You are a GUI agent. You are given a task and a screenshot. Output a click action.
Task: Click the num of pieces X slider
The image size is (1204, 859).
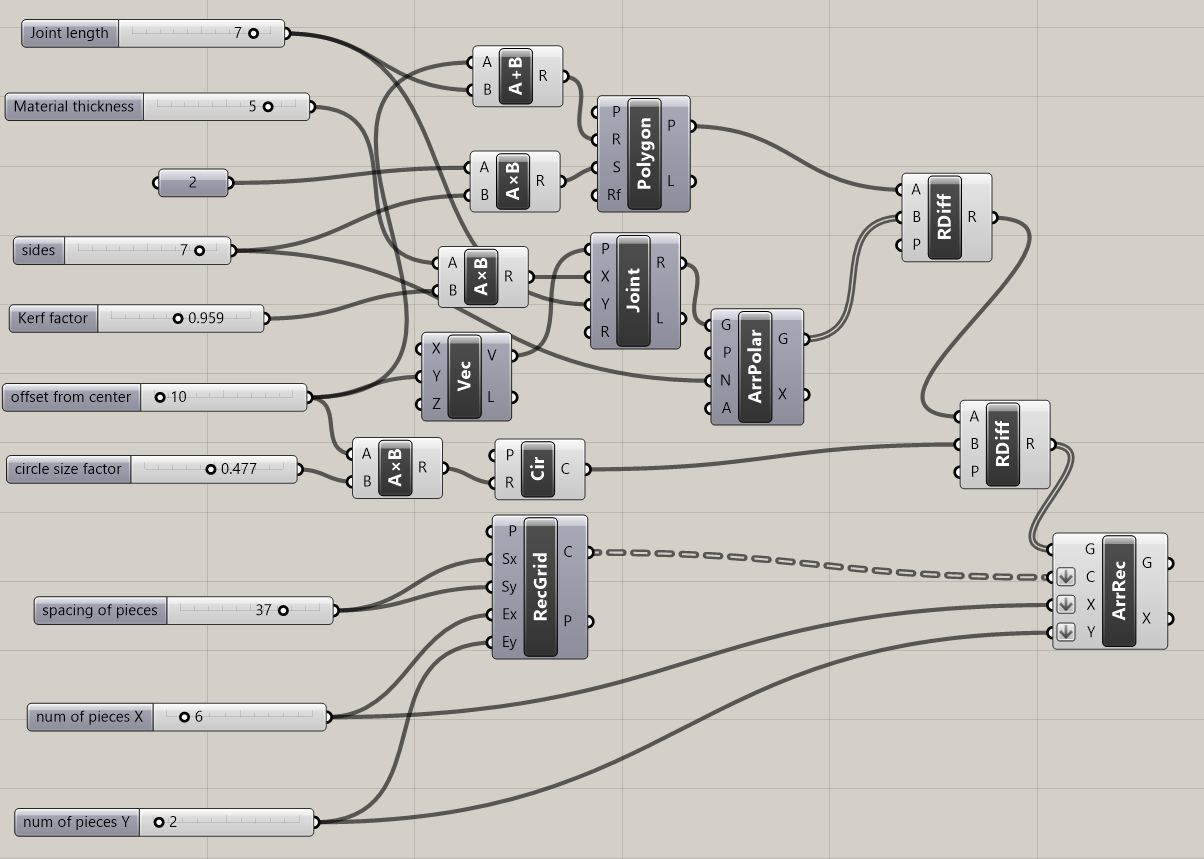[177, 717]
